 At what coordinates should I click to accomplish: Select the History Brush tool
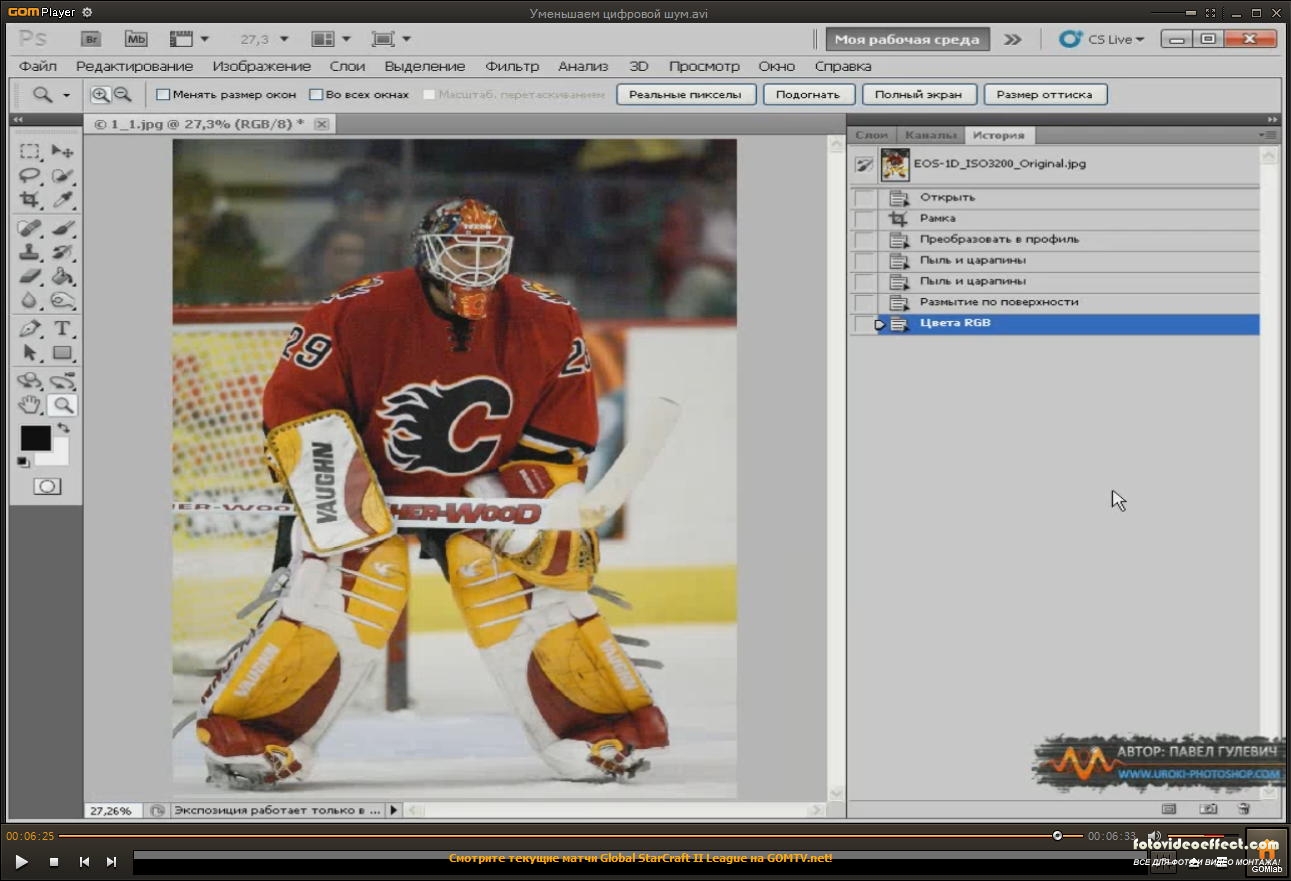[62, 252]
